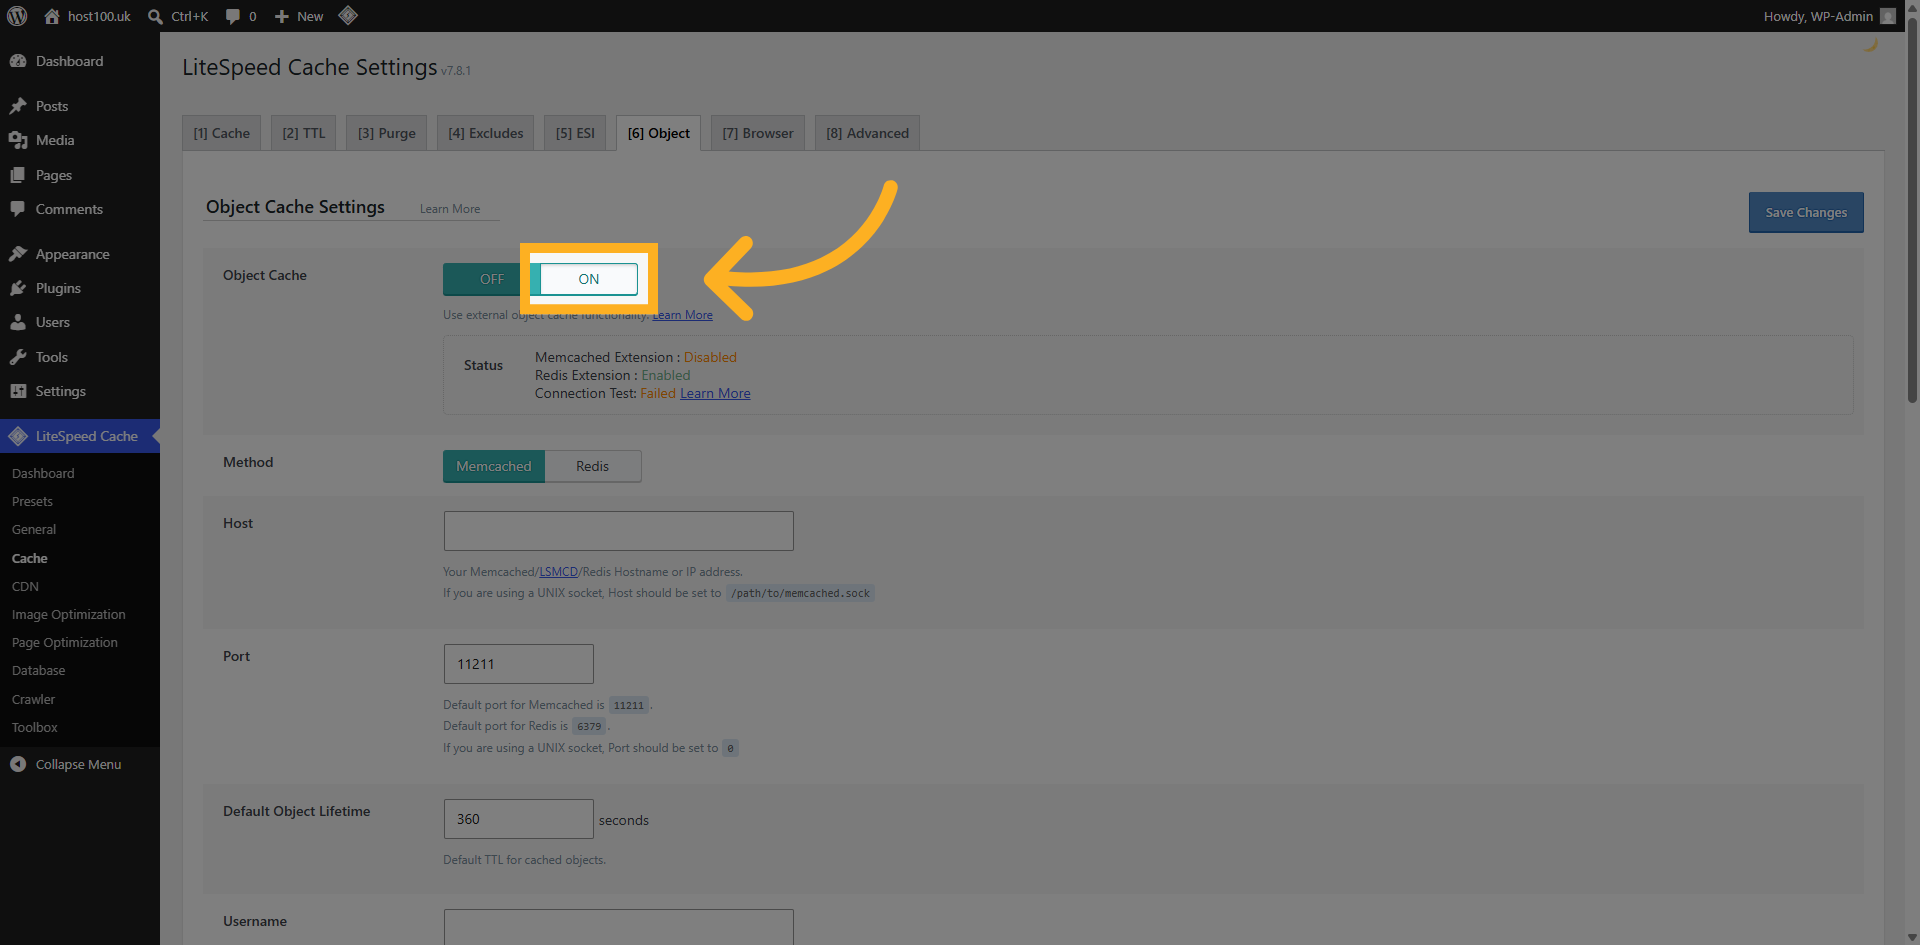Click the Redis Extension Enabled status

[x=666, y=375]
